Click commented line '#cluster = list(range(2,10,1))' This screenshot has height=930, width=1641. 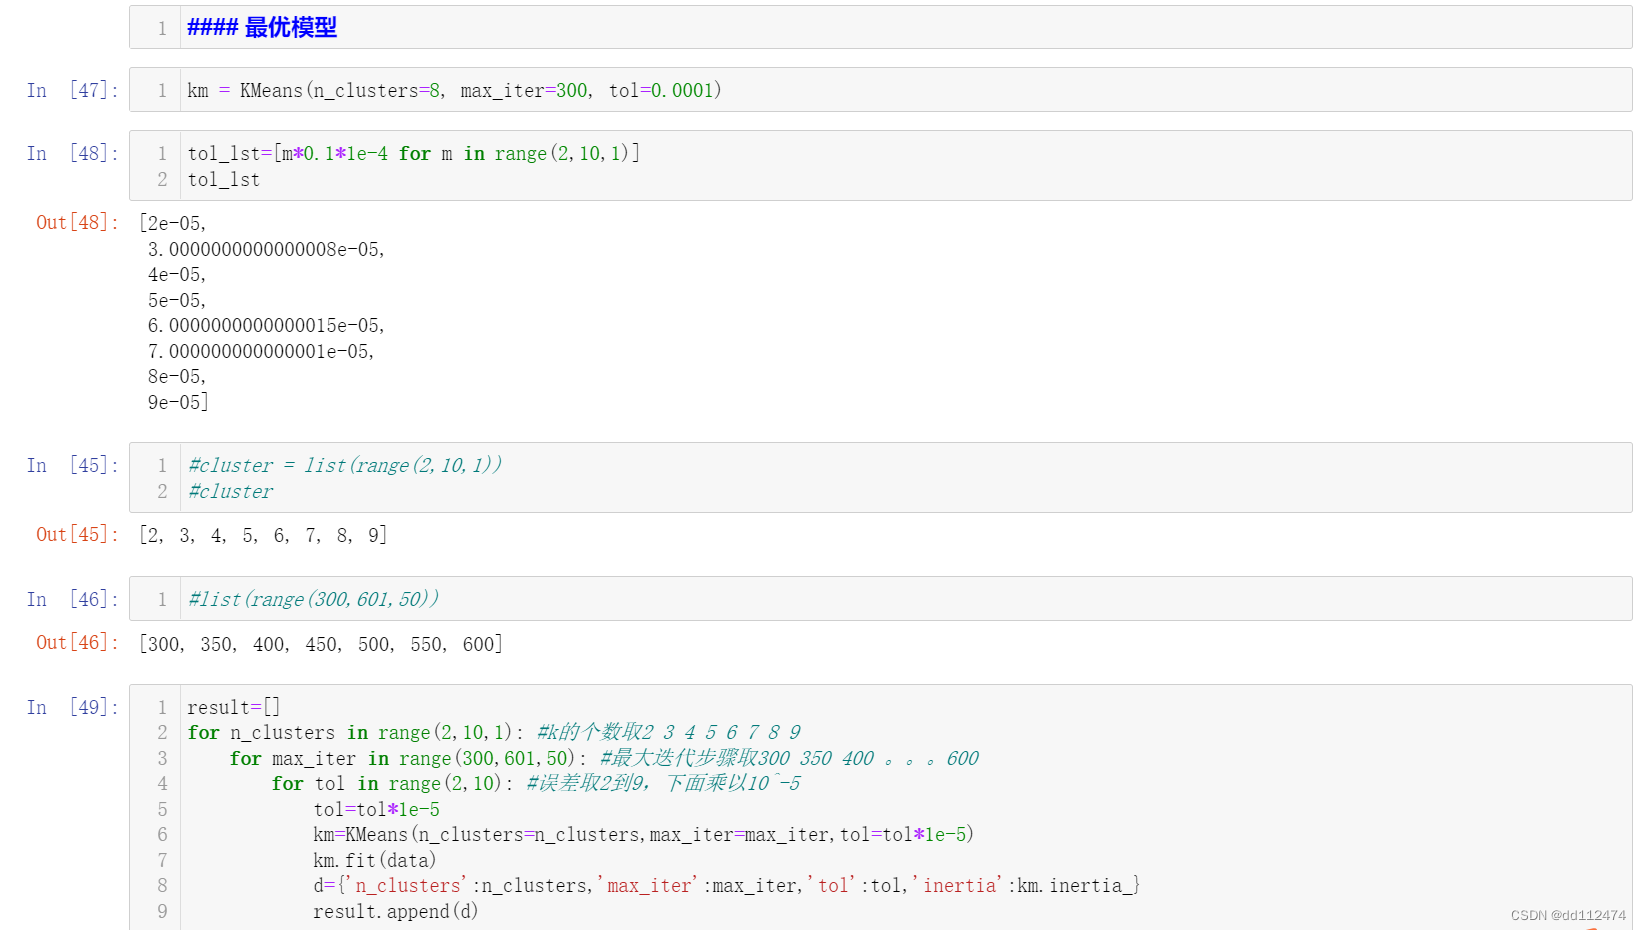(345, 465)
